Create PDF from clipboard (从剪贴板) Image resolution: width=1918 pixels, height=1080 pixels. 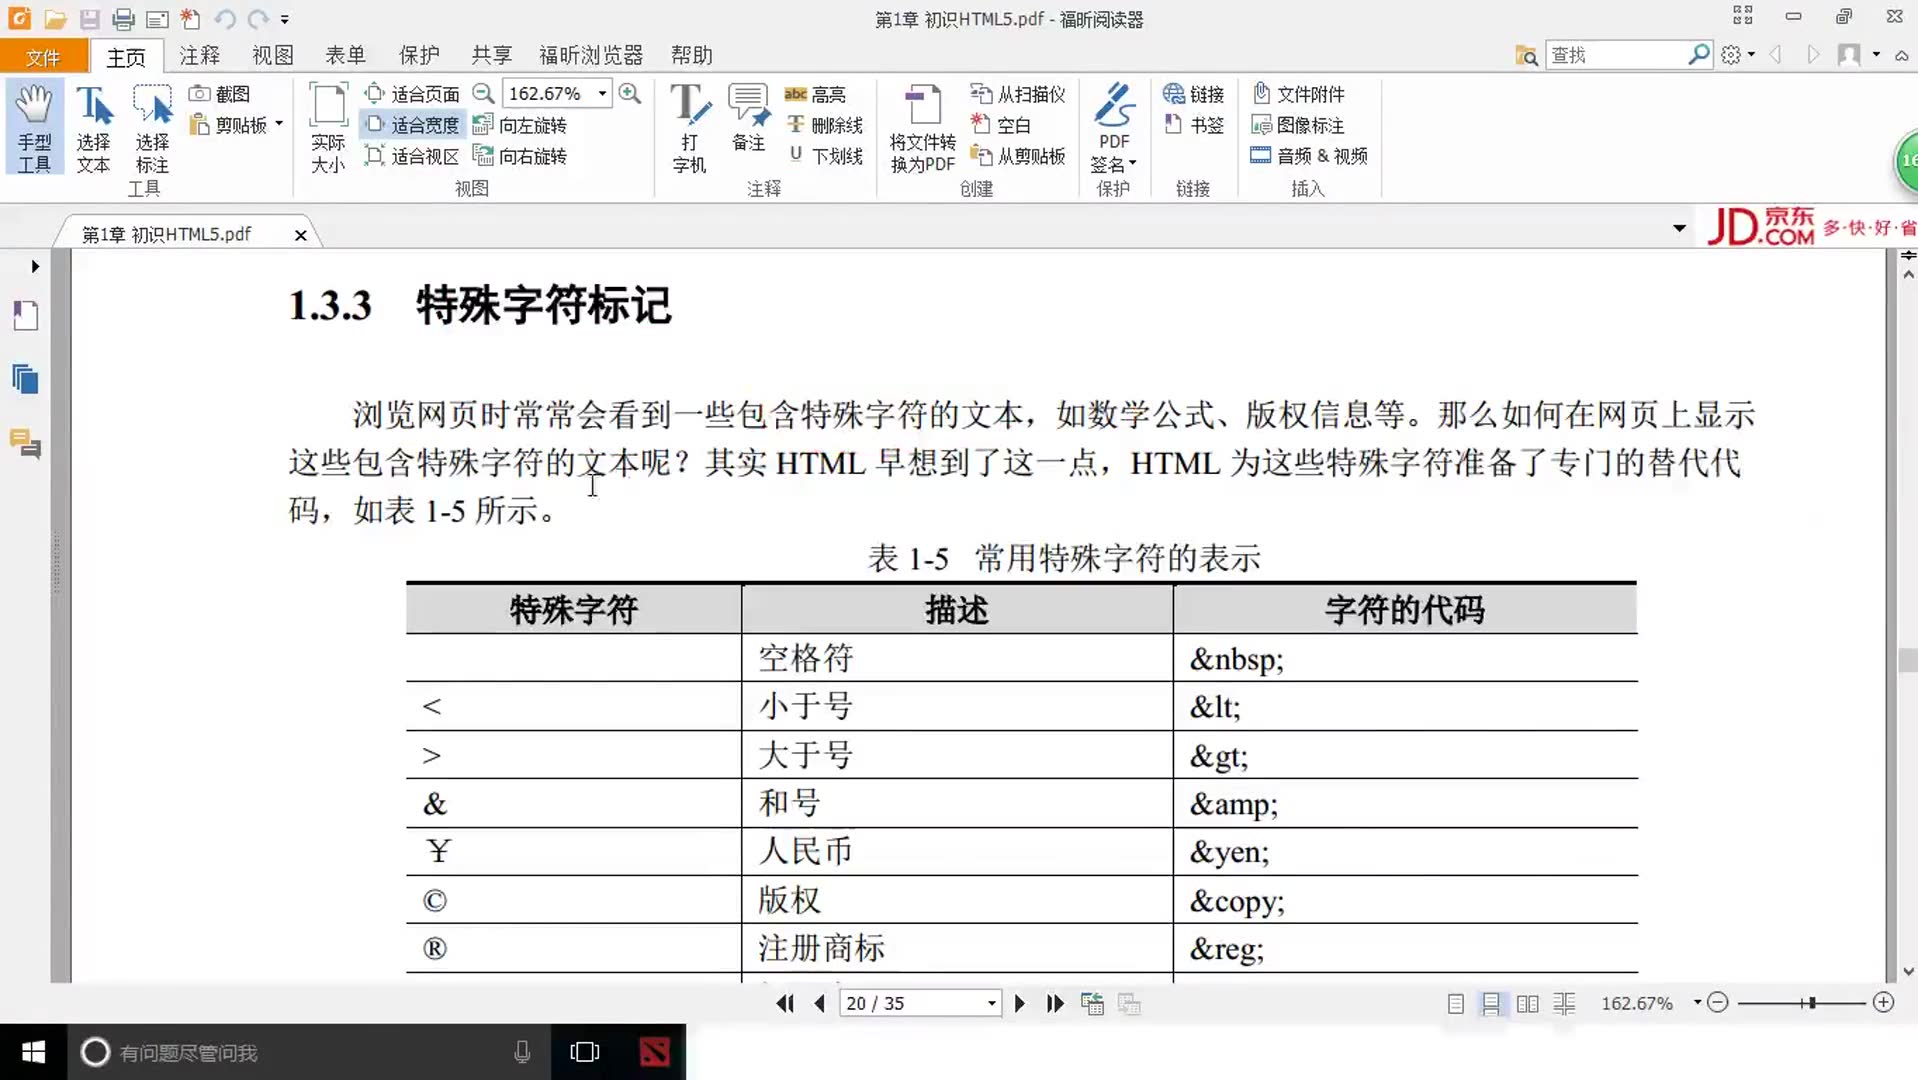click(x=1018, y=156)
